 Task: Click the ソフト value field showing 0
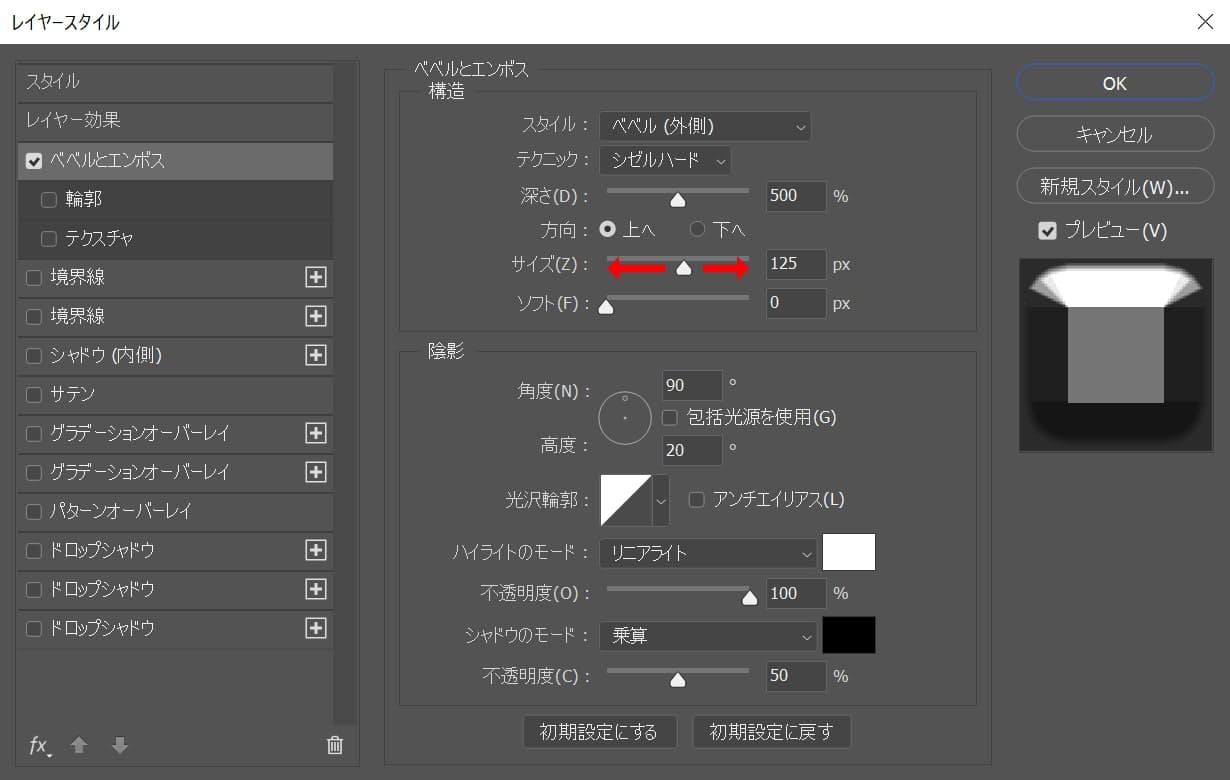(796, 303)
